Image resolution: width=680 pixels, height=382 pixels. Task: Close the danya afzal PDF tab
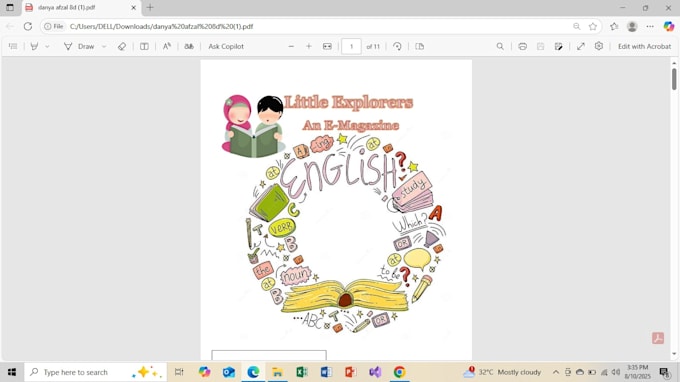click(x=134, y=8)
